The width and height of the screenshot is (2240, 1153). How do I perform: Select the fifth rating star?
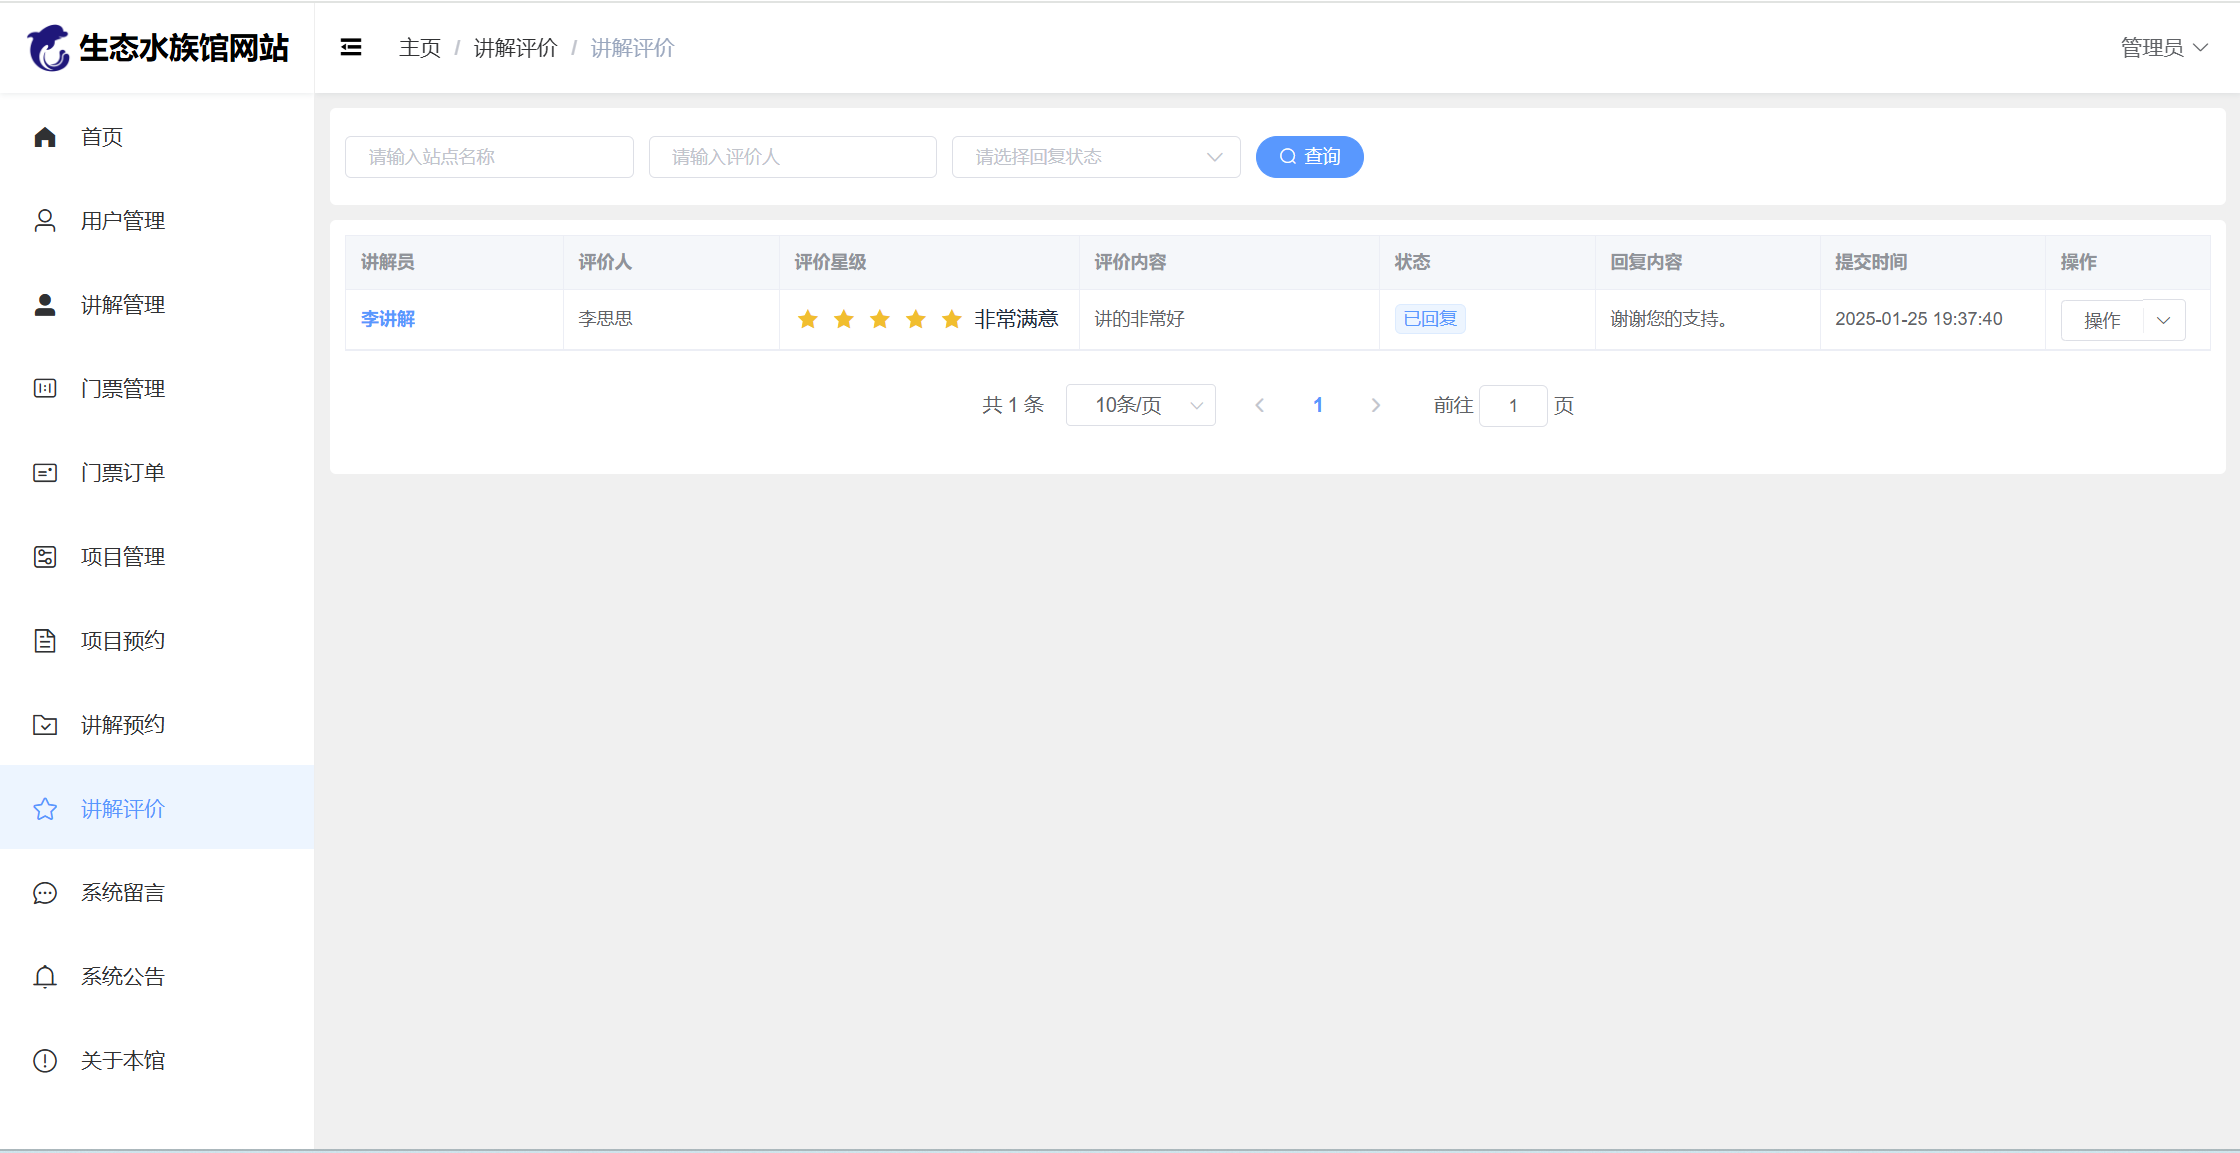tap(952, 319)
